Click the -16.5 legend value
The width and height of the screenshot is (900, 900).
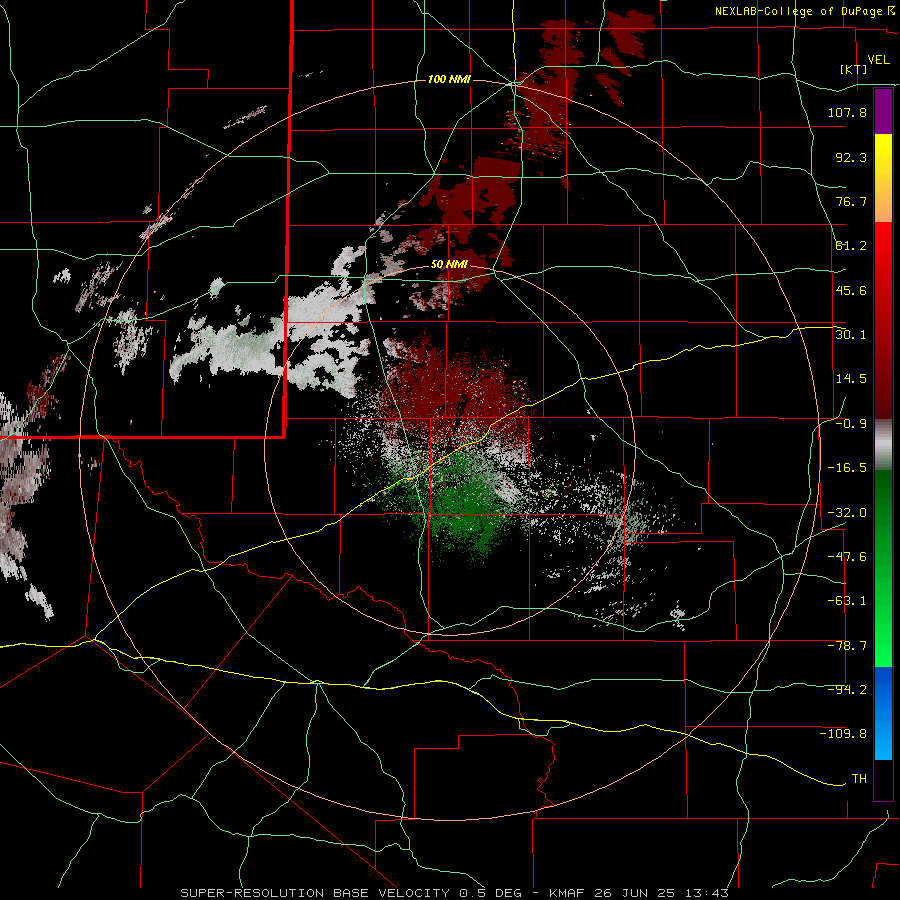[847, 468]
